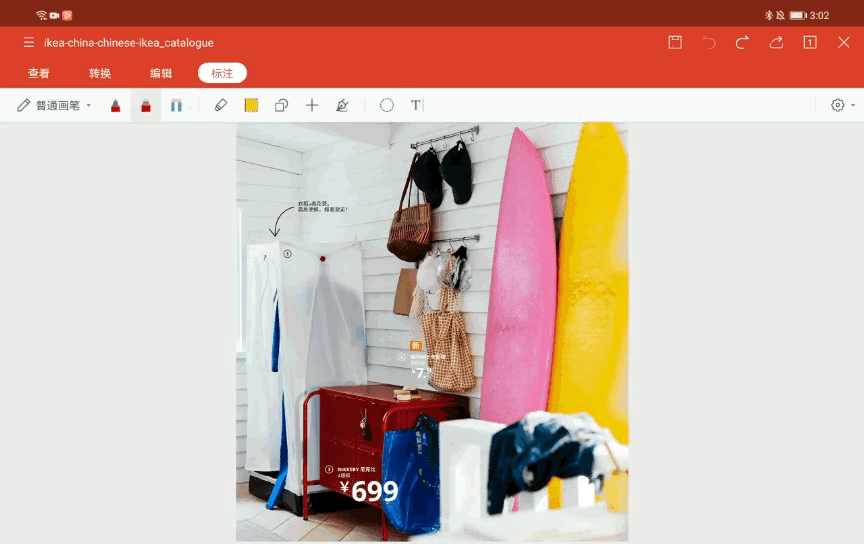Select the red highlighter marker
The width and height of the screenshot is (864, 544).
click(146, 105)
